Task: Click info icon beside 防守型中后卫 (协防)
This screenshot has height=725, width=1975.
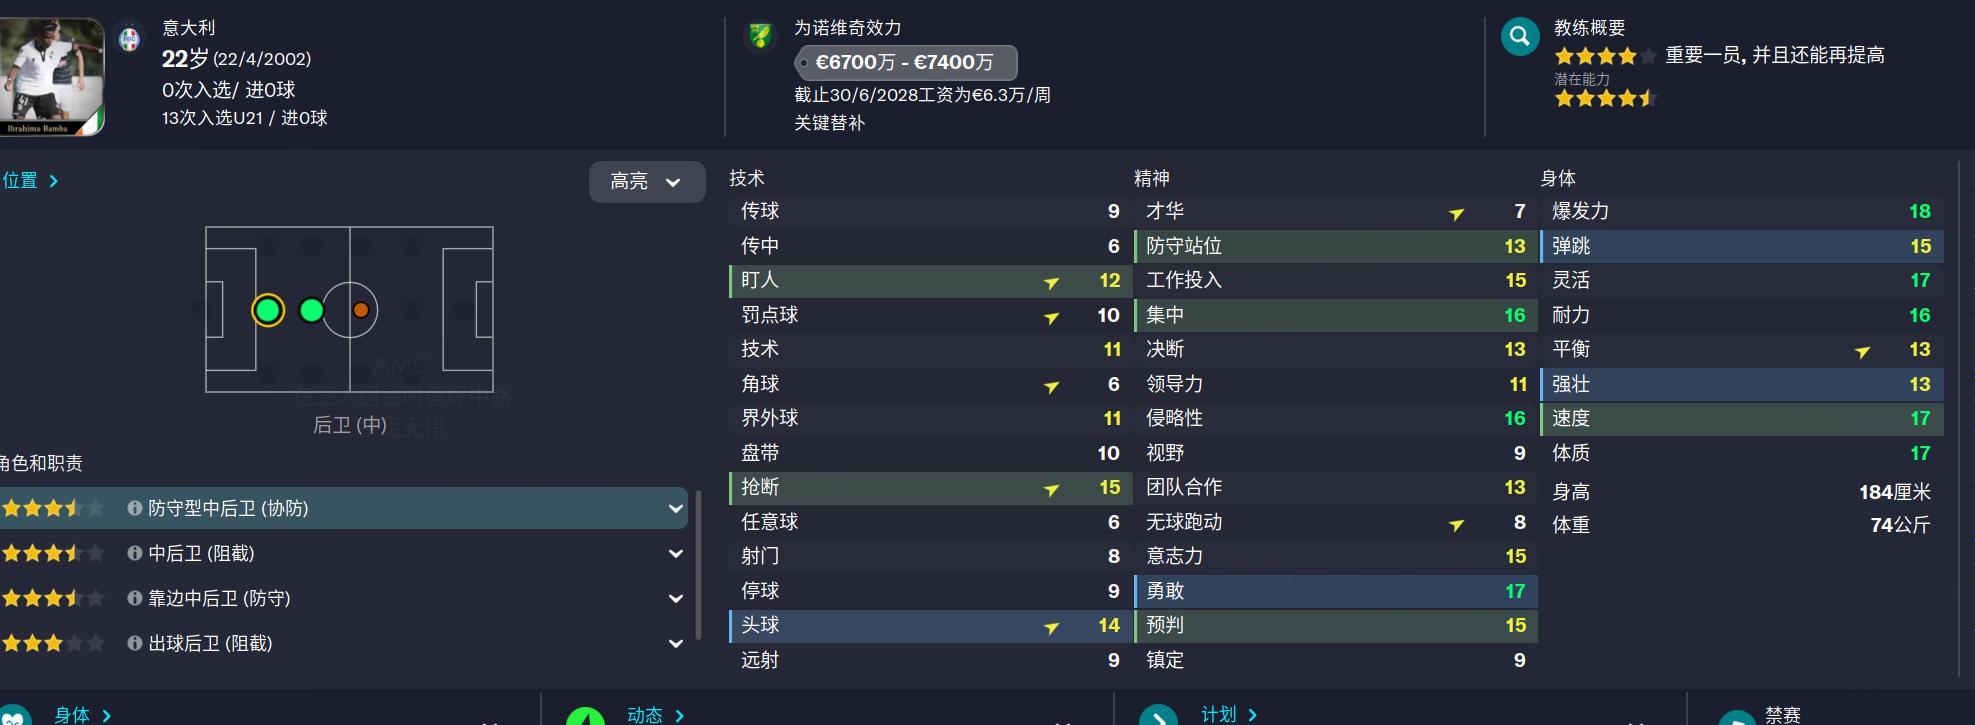Action: tap(134, 508)
